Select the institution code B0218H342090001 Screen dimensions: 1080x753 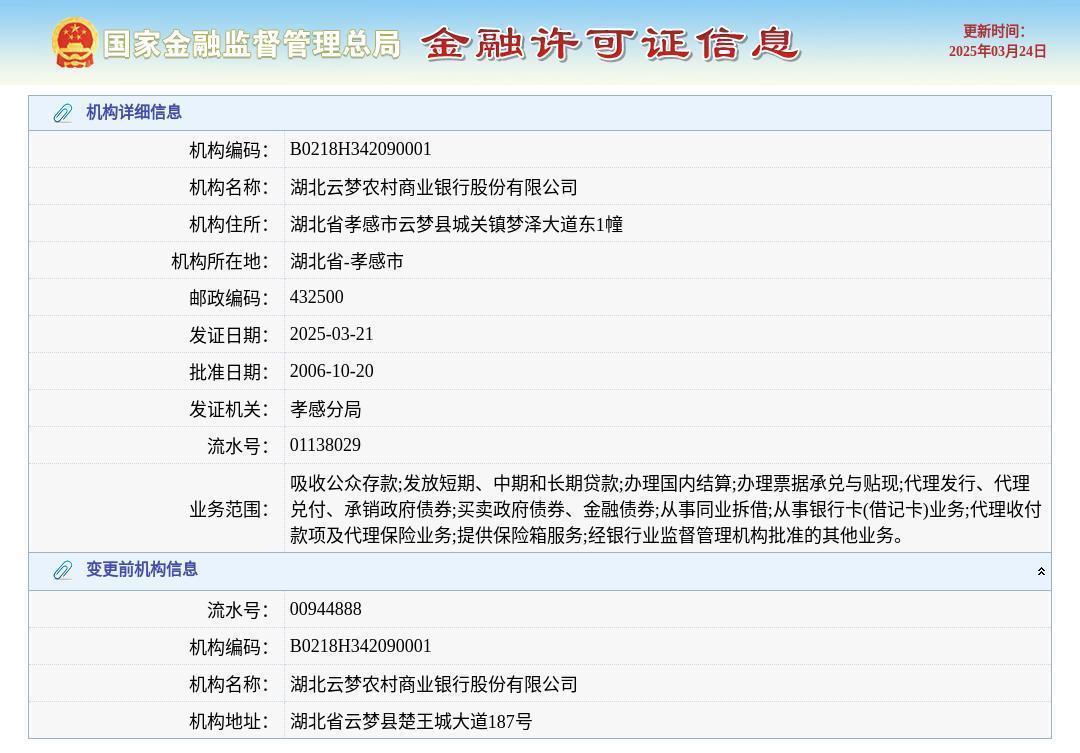pos(360,149)
